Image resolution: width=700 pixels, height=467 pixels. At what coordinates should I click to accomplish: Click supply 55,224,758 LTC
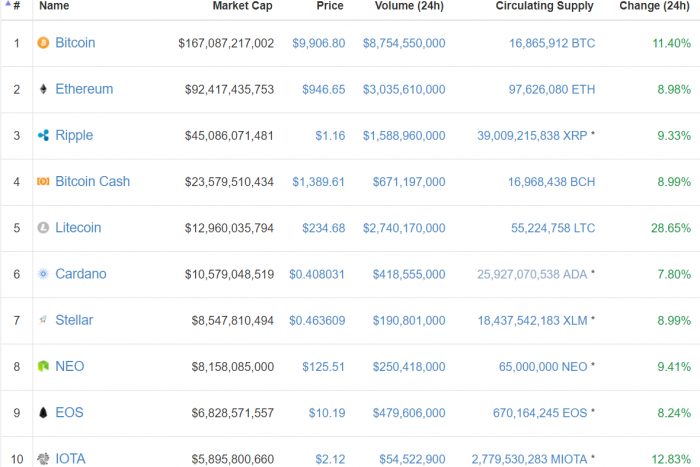click(x=553, y=228)
